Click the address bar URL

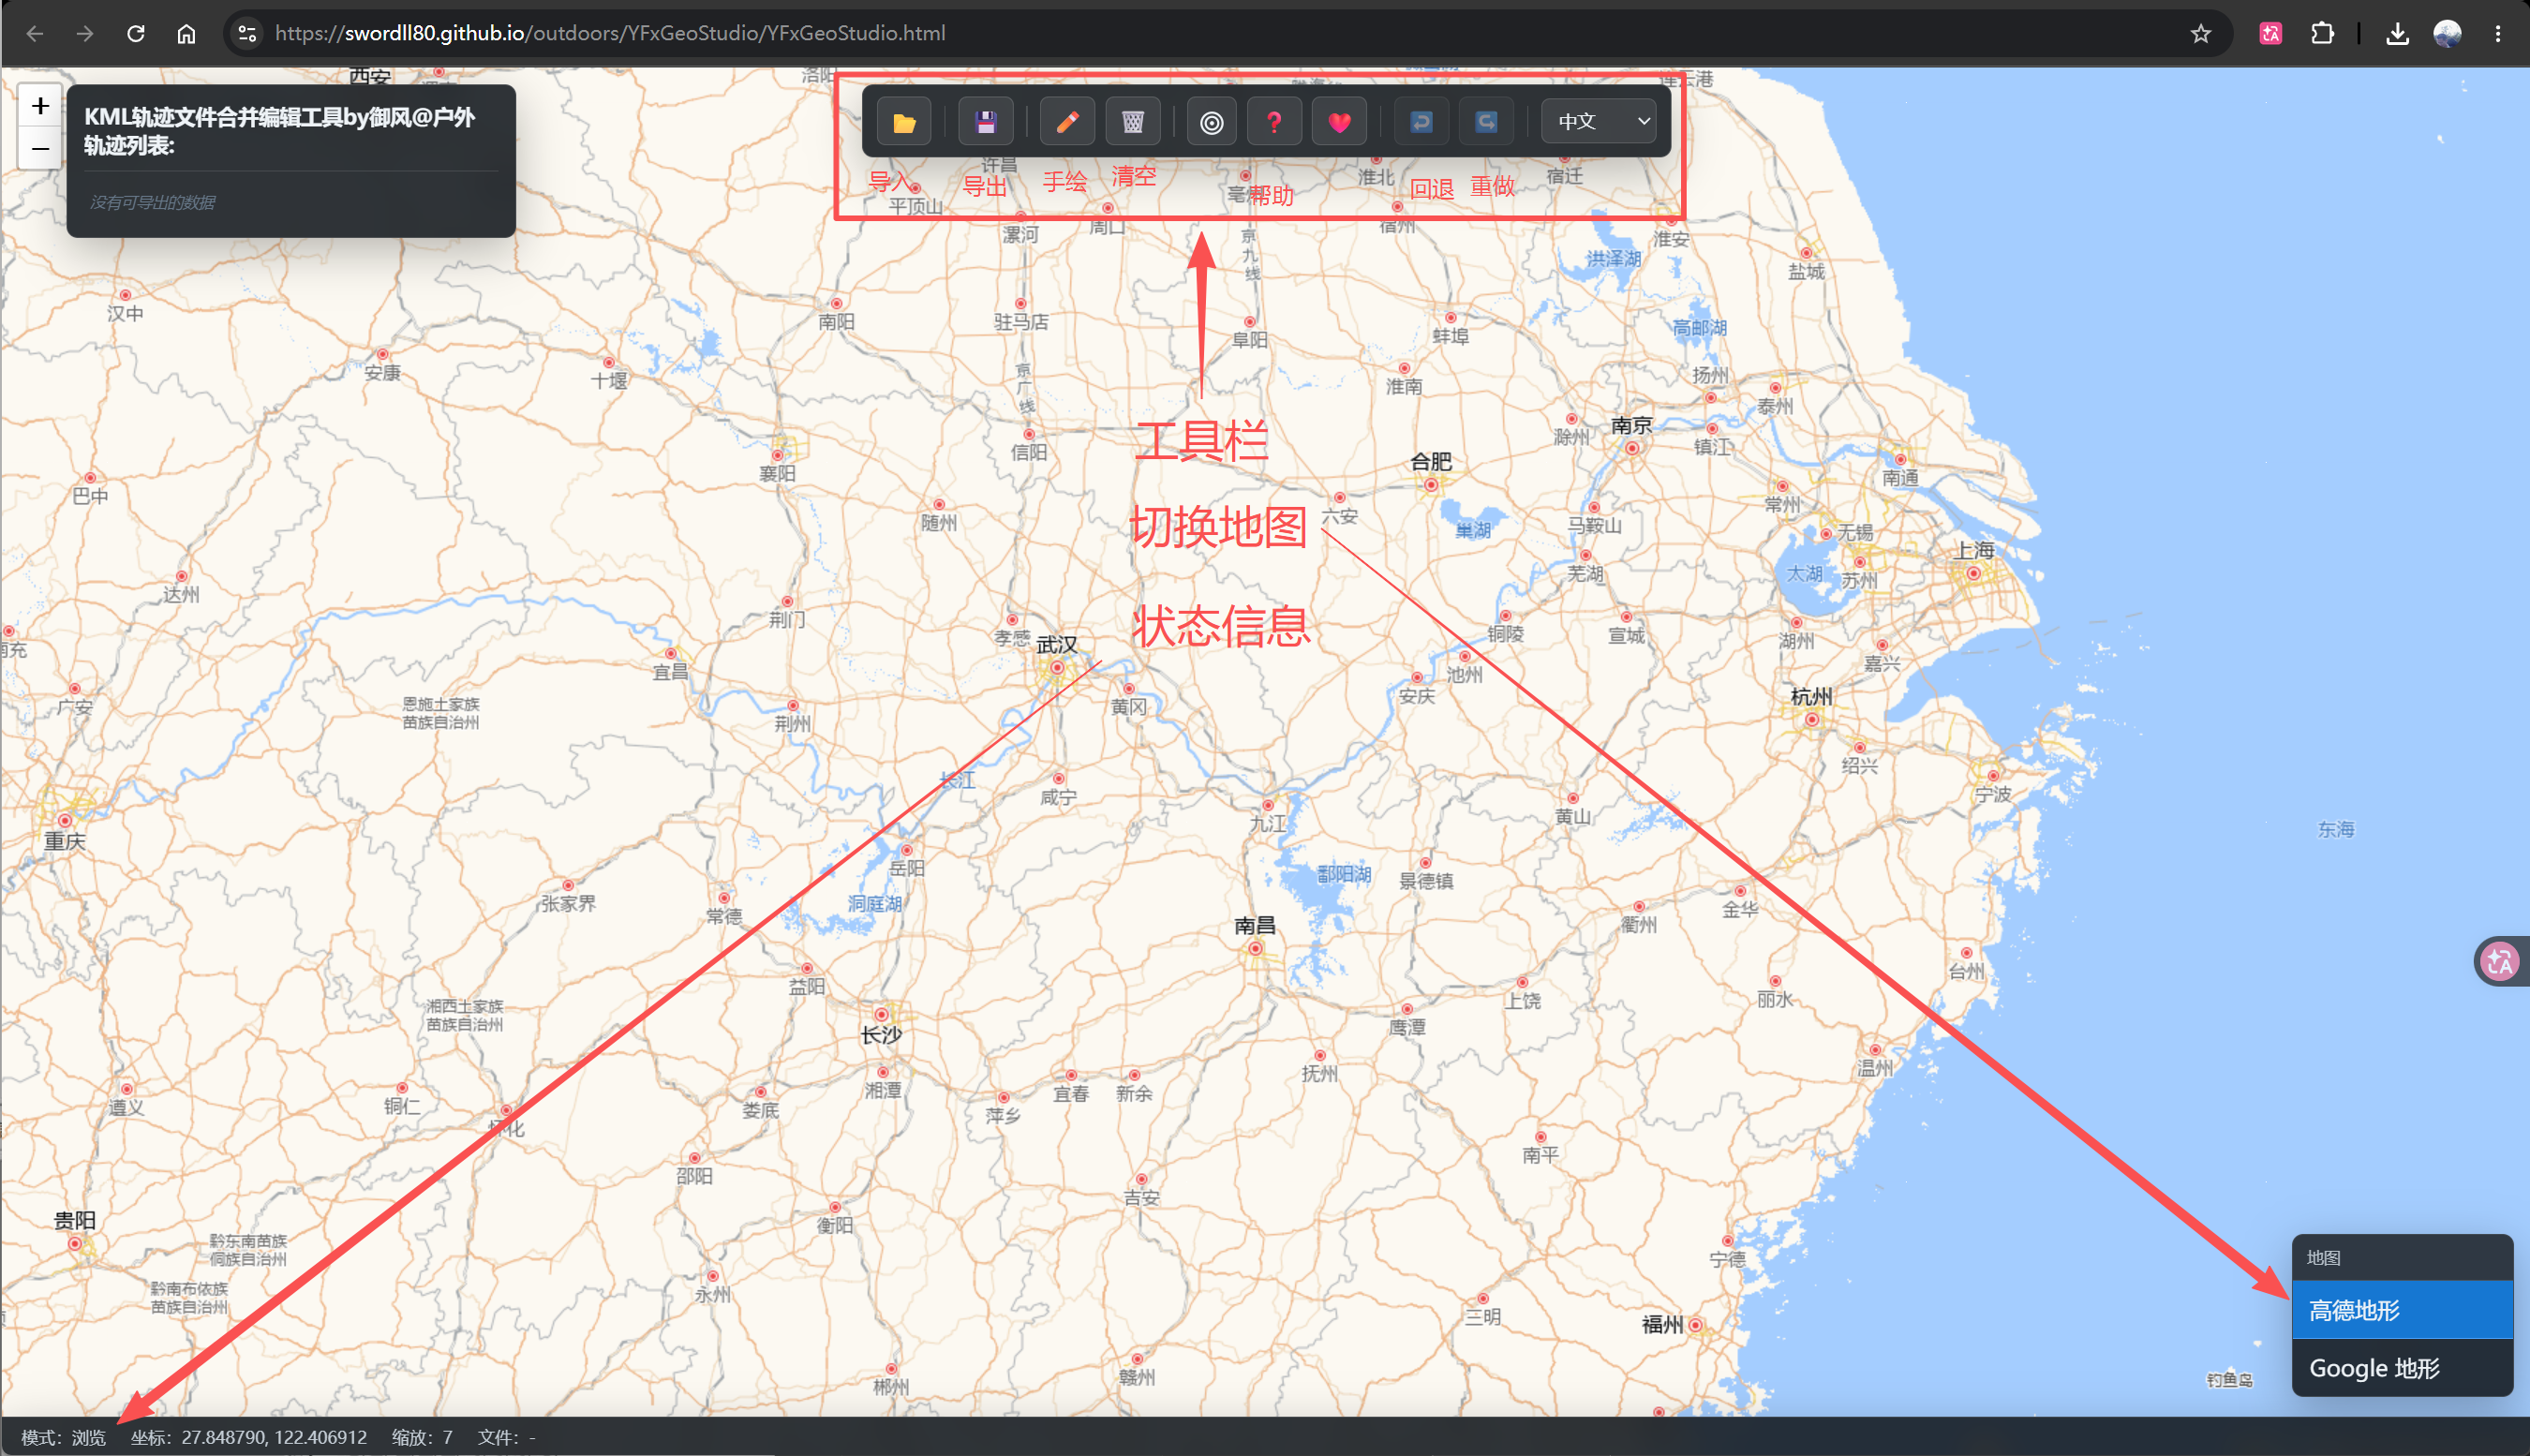[610, 34]
